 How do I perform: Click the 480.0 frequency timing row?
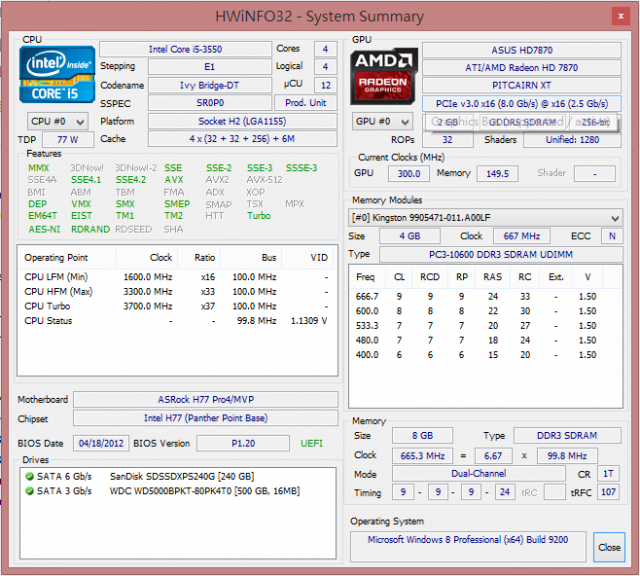(485, 340)
